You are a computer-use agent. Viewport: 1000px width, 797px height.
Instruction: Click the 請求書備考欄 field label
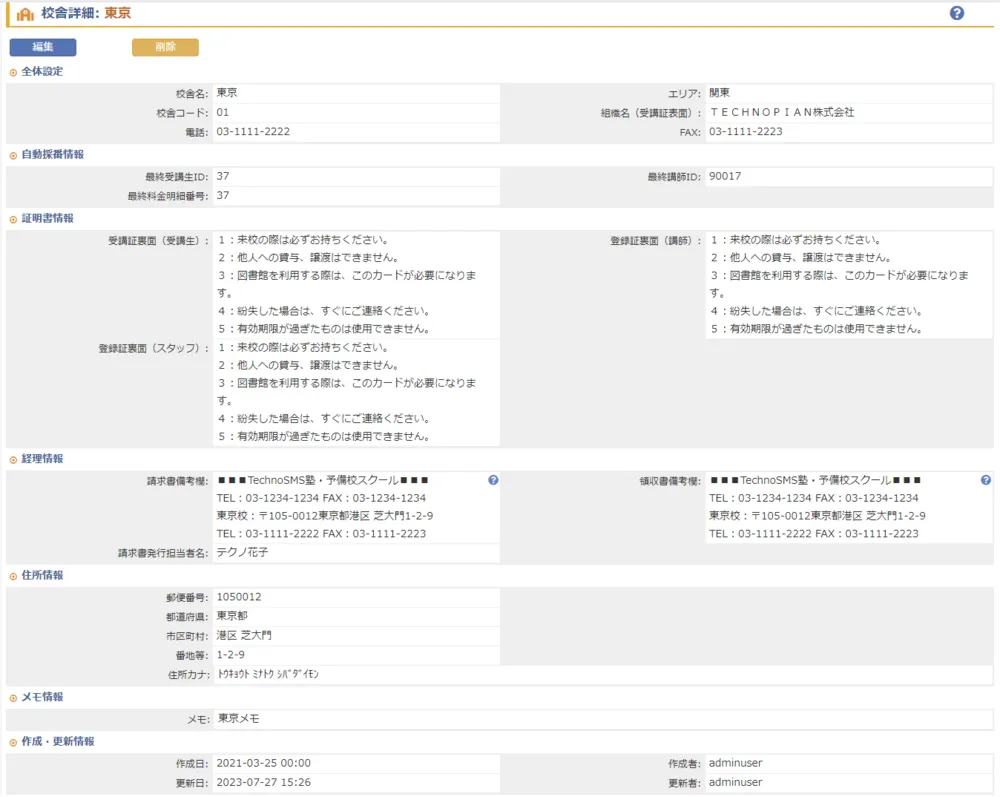178,481
